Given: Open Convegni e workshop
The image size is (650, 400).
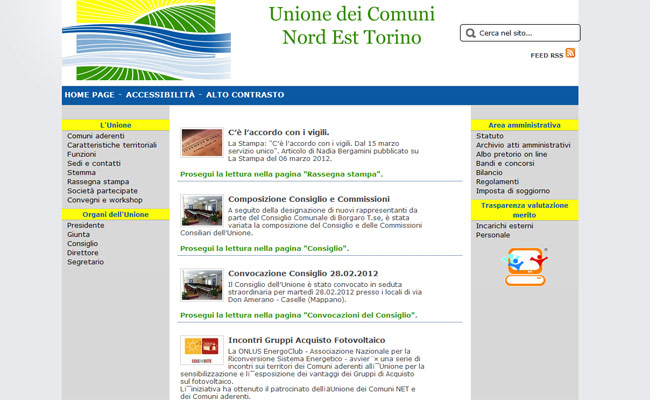Looking at the screenshot, I should (105, 200).
